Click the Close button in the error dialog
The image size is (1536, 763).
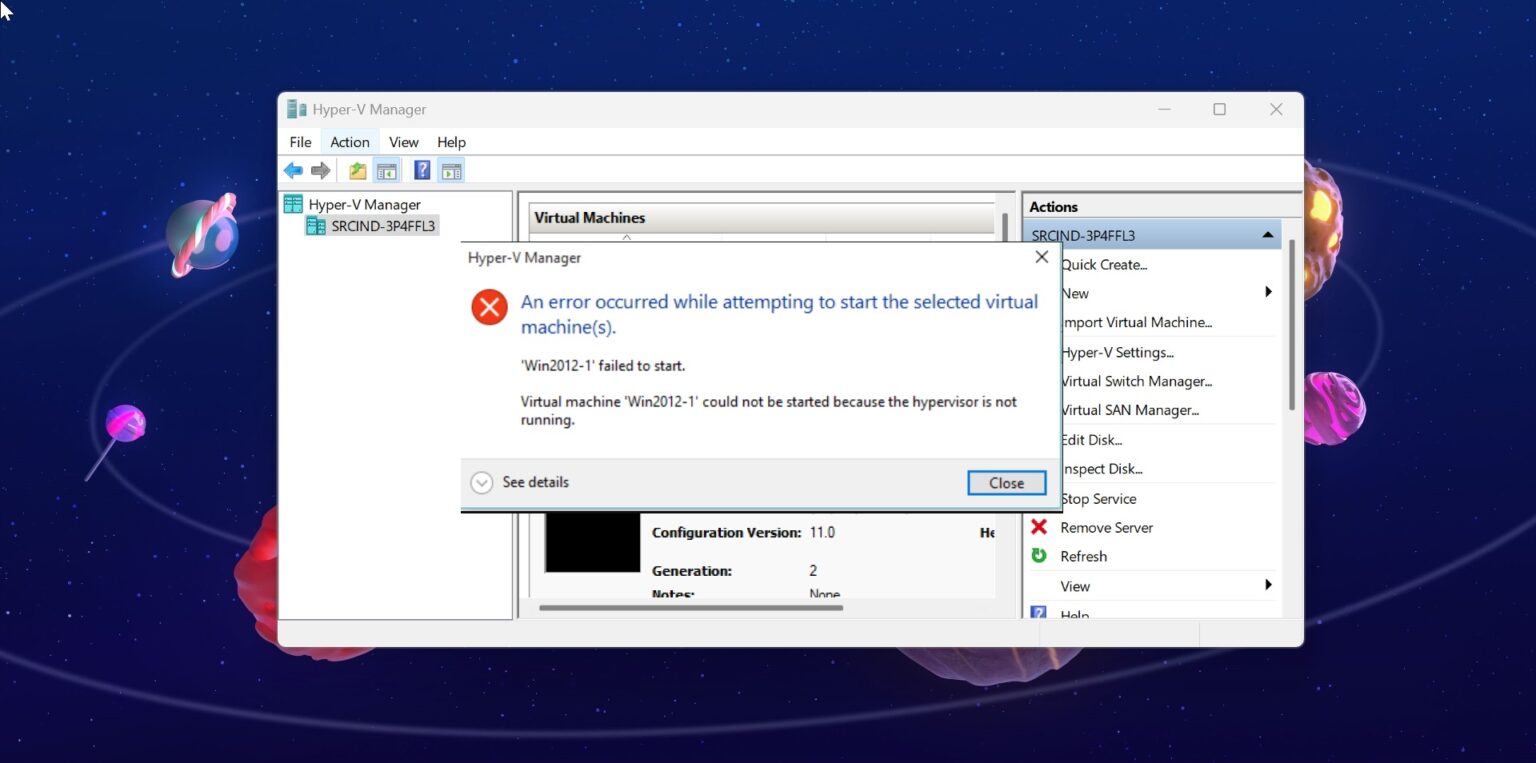click(x=1006, y=482)
